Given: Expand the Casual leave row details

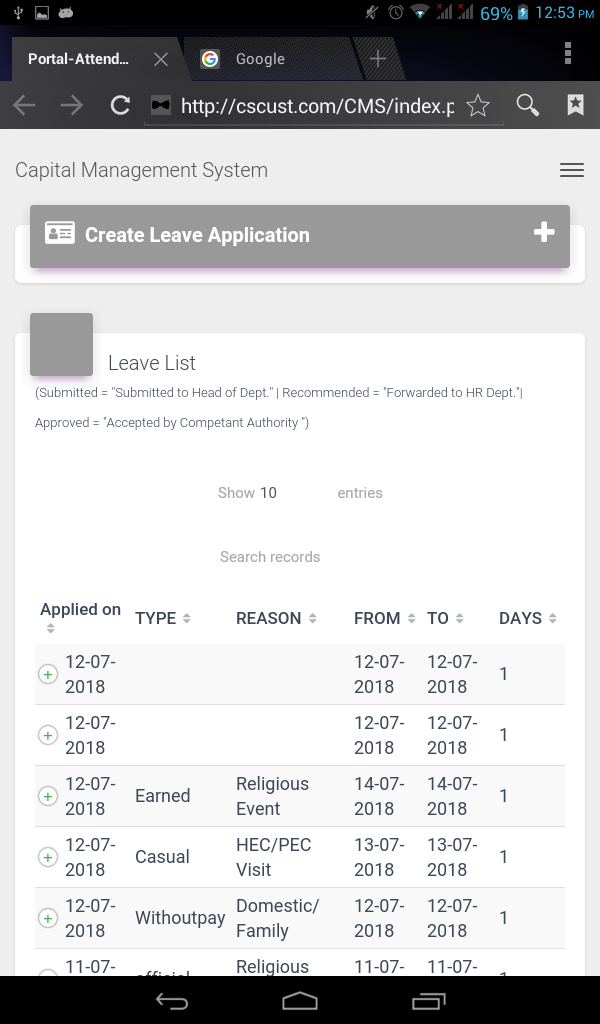Looking at the screenshot, I should 47,857.
